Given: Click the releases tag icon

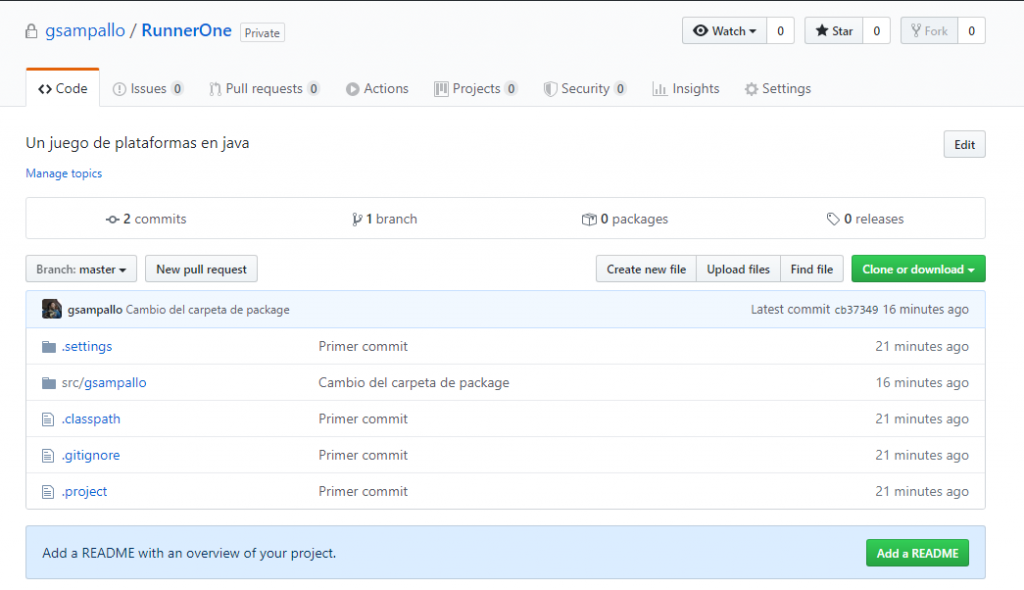Looking at the screenshot, I should (833, 220).
